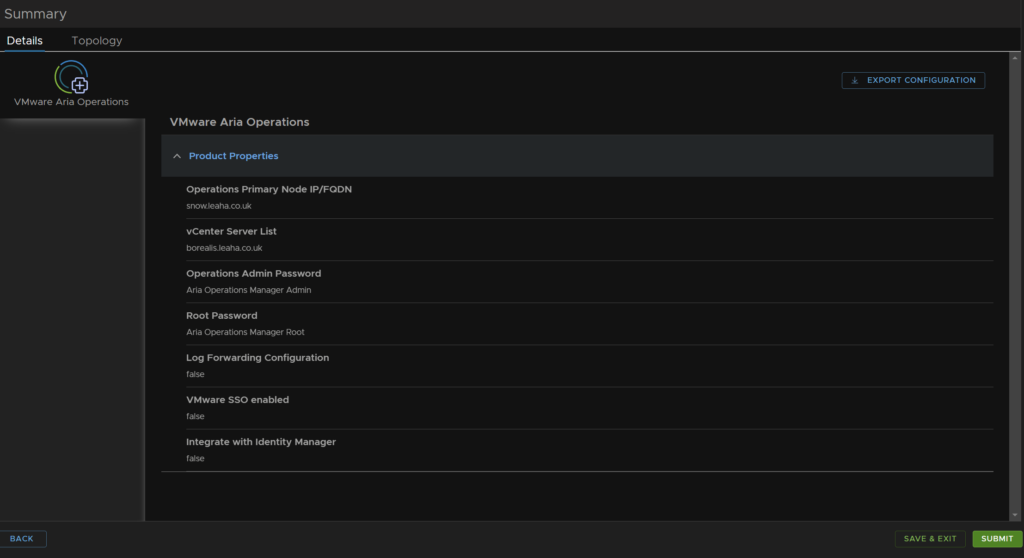Click Integrate with Identity Manager row
Viewport: 1024px width, 558px height.
(589, 450)
